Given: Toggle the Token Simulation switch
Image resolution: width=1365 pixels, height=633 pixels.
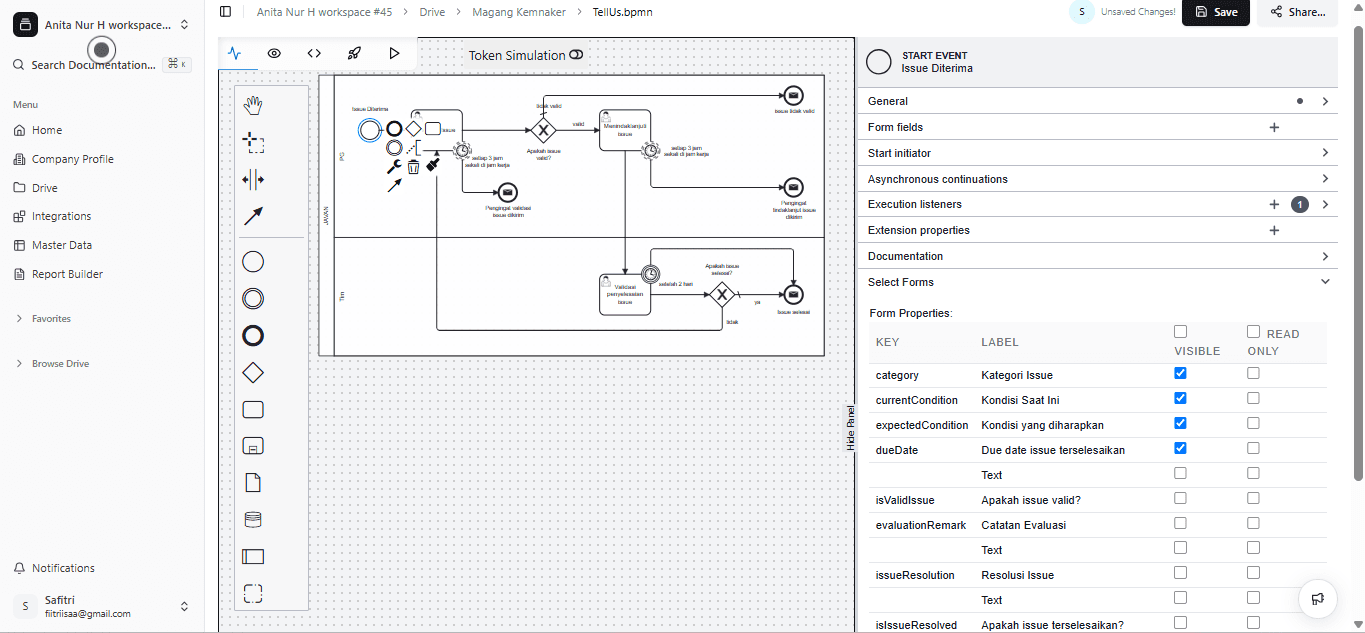Looking at the screenshot, I should [576, 55].
